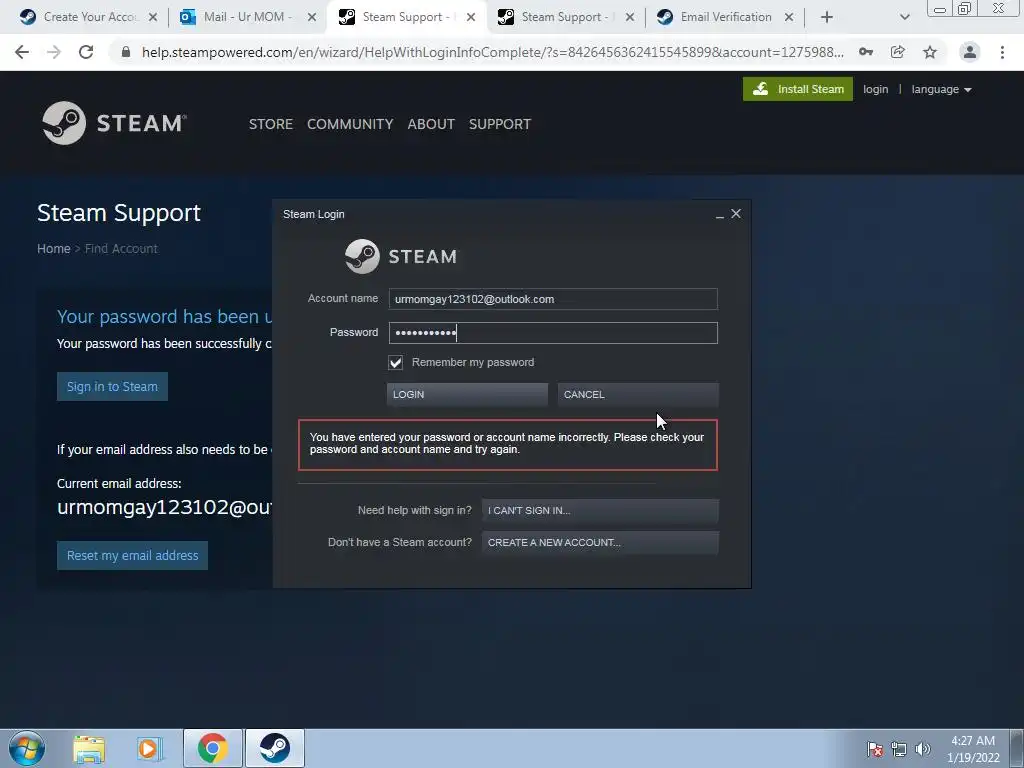Click the browser address bar URL
1024x768 pixels.
(x=492, y=52)
